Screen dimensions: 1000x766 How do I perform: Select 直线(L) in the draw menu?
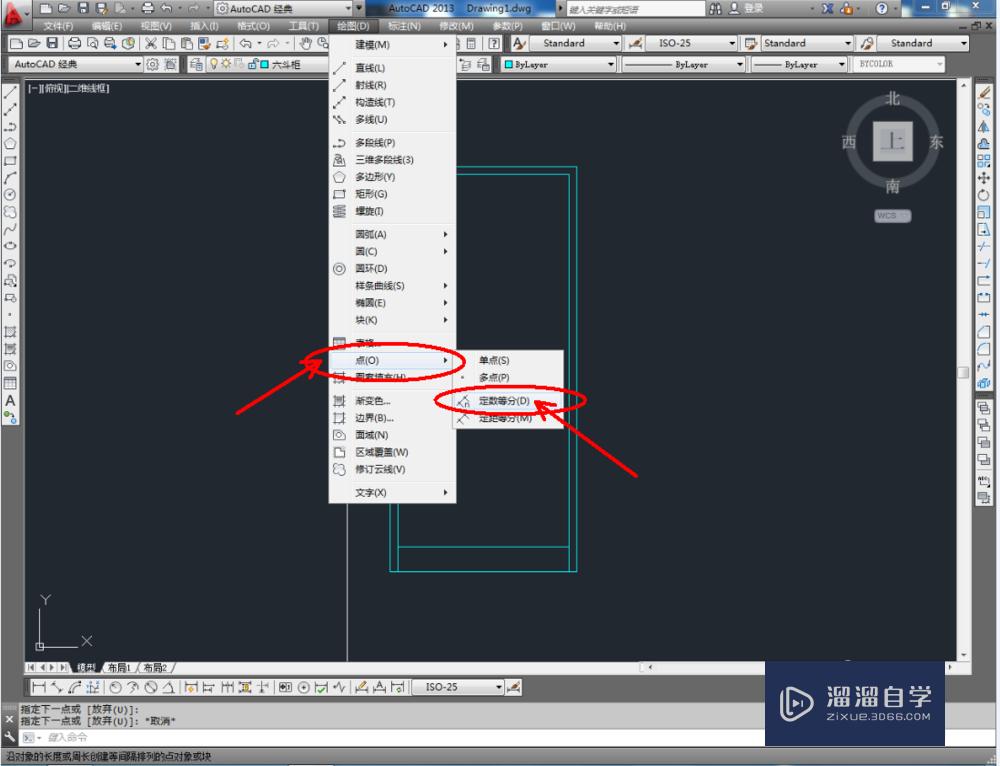coord(392,68)
